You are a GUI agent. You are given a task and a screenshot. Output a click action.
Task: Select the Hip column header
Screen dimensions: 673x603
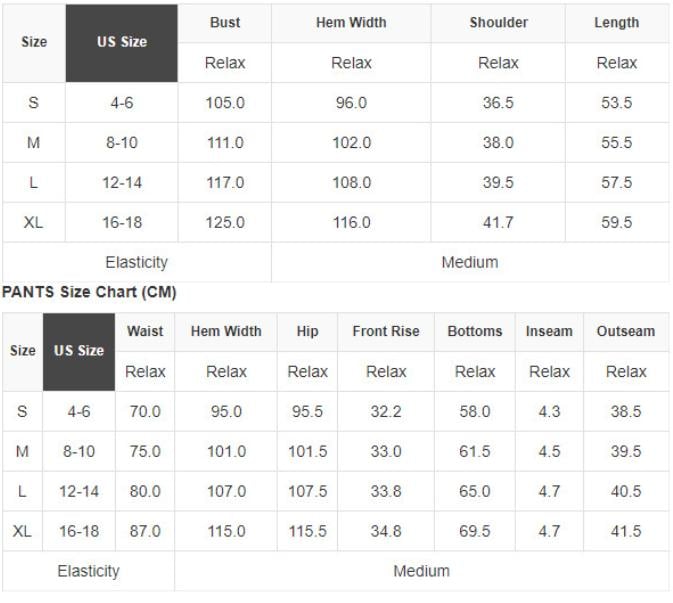[307, 331]
